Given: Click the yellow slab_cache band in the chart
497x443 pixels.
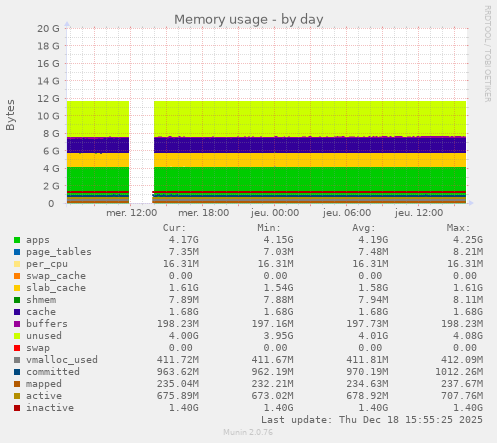Looking at the screenshot, I should pos(310,160).
